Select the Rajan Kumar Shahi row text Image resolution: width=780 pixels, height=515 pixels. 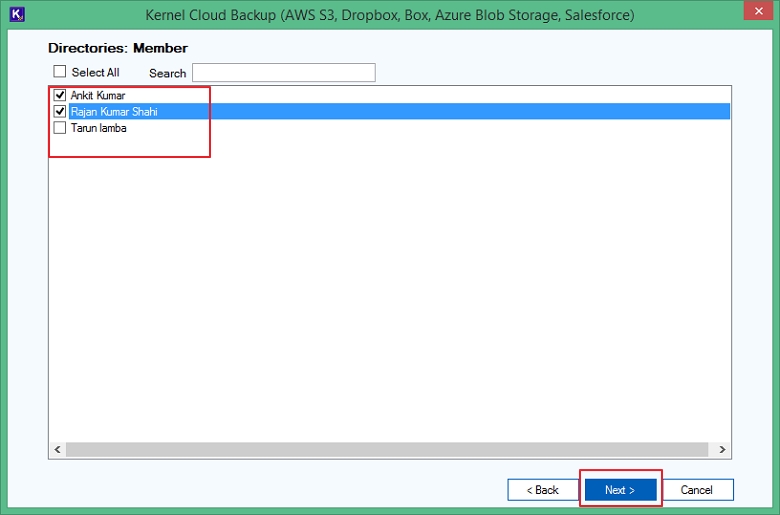point(114,111)
